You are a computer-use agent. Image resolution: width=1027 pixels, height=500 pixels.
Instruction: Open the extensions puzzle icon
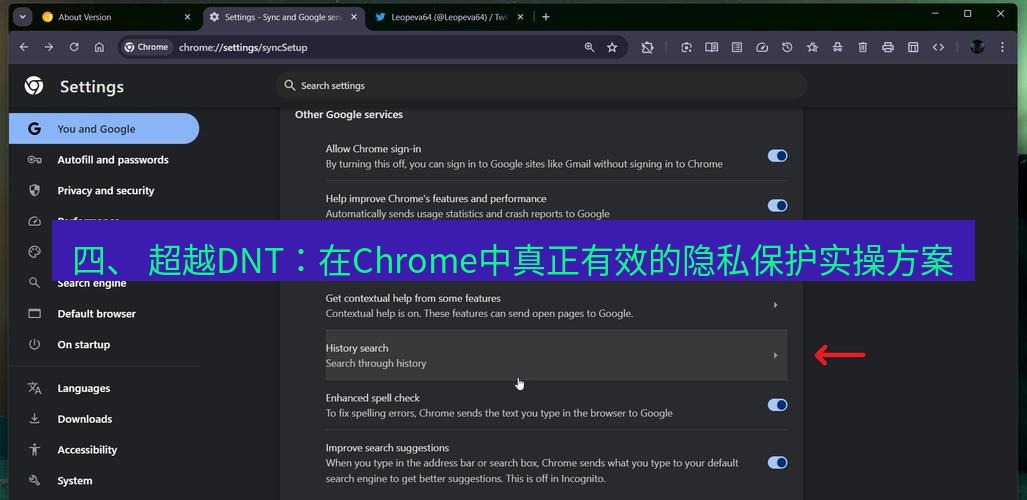pyautogui.click(x=647, y=47)
